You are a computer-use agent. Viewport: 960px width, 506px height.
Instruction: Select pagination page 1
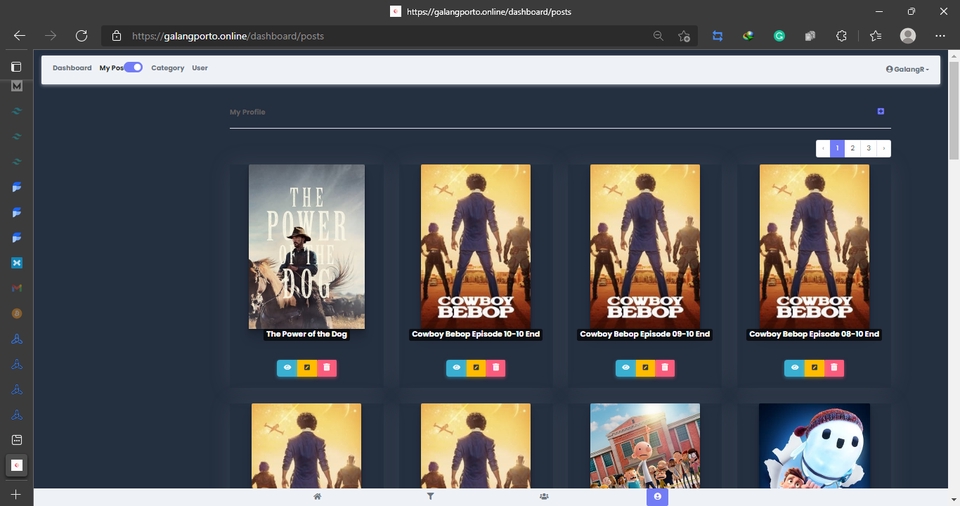pyautogui.click(x=838, y=148)
